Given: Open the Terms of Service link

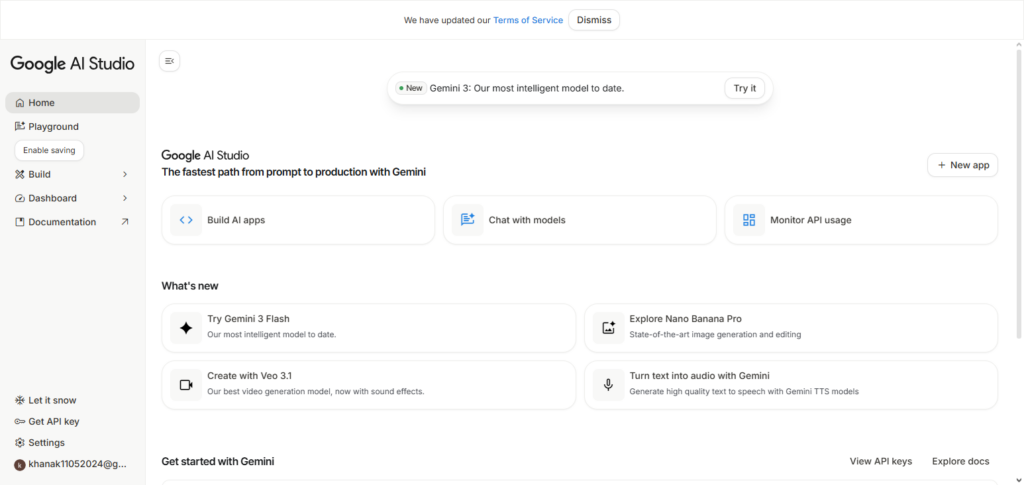Looking at the screenshot, I should 528,20.
